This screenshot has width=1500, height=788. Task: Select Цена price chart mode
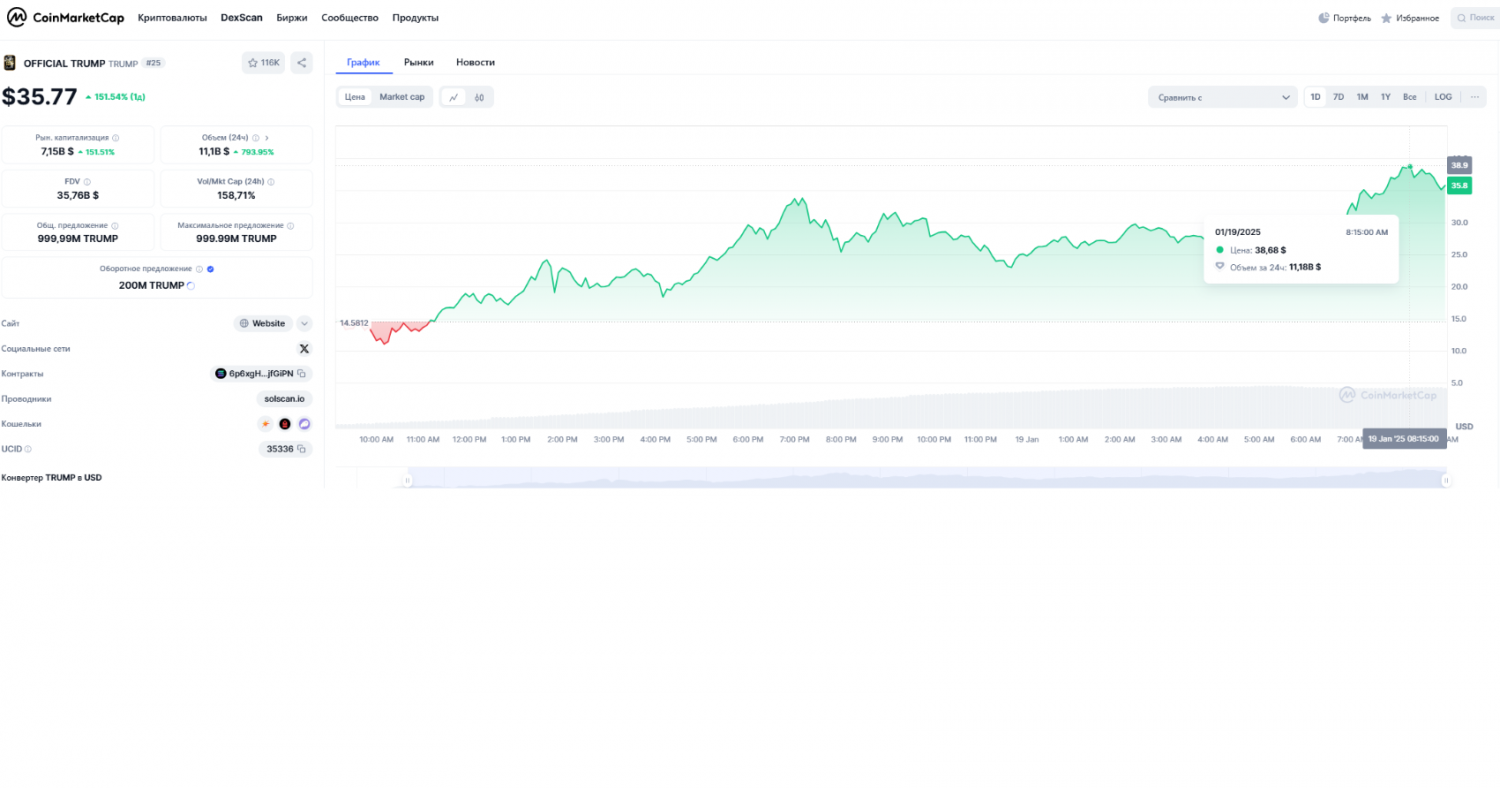pos(355,97)
